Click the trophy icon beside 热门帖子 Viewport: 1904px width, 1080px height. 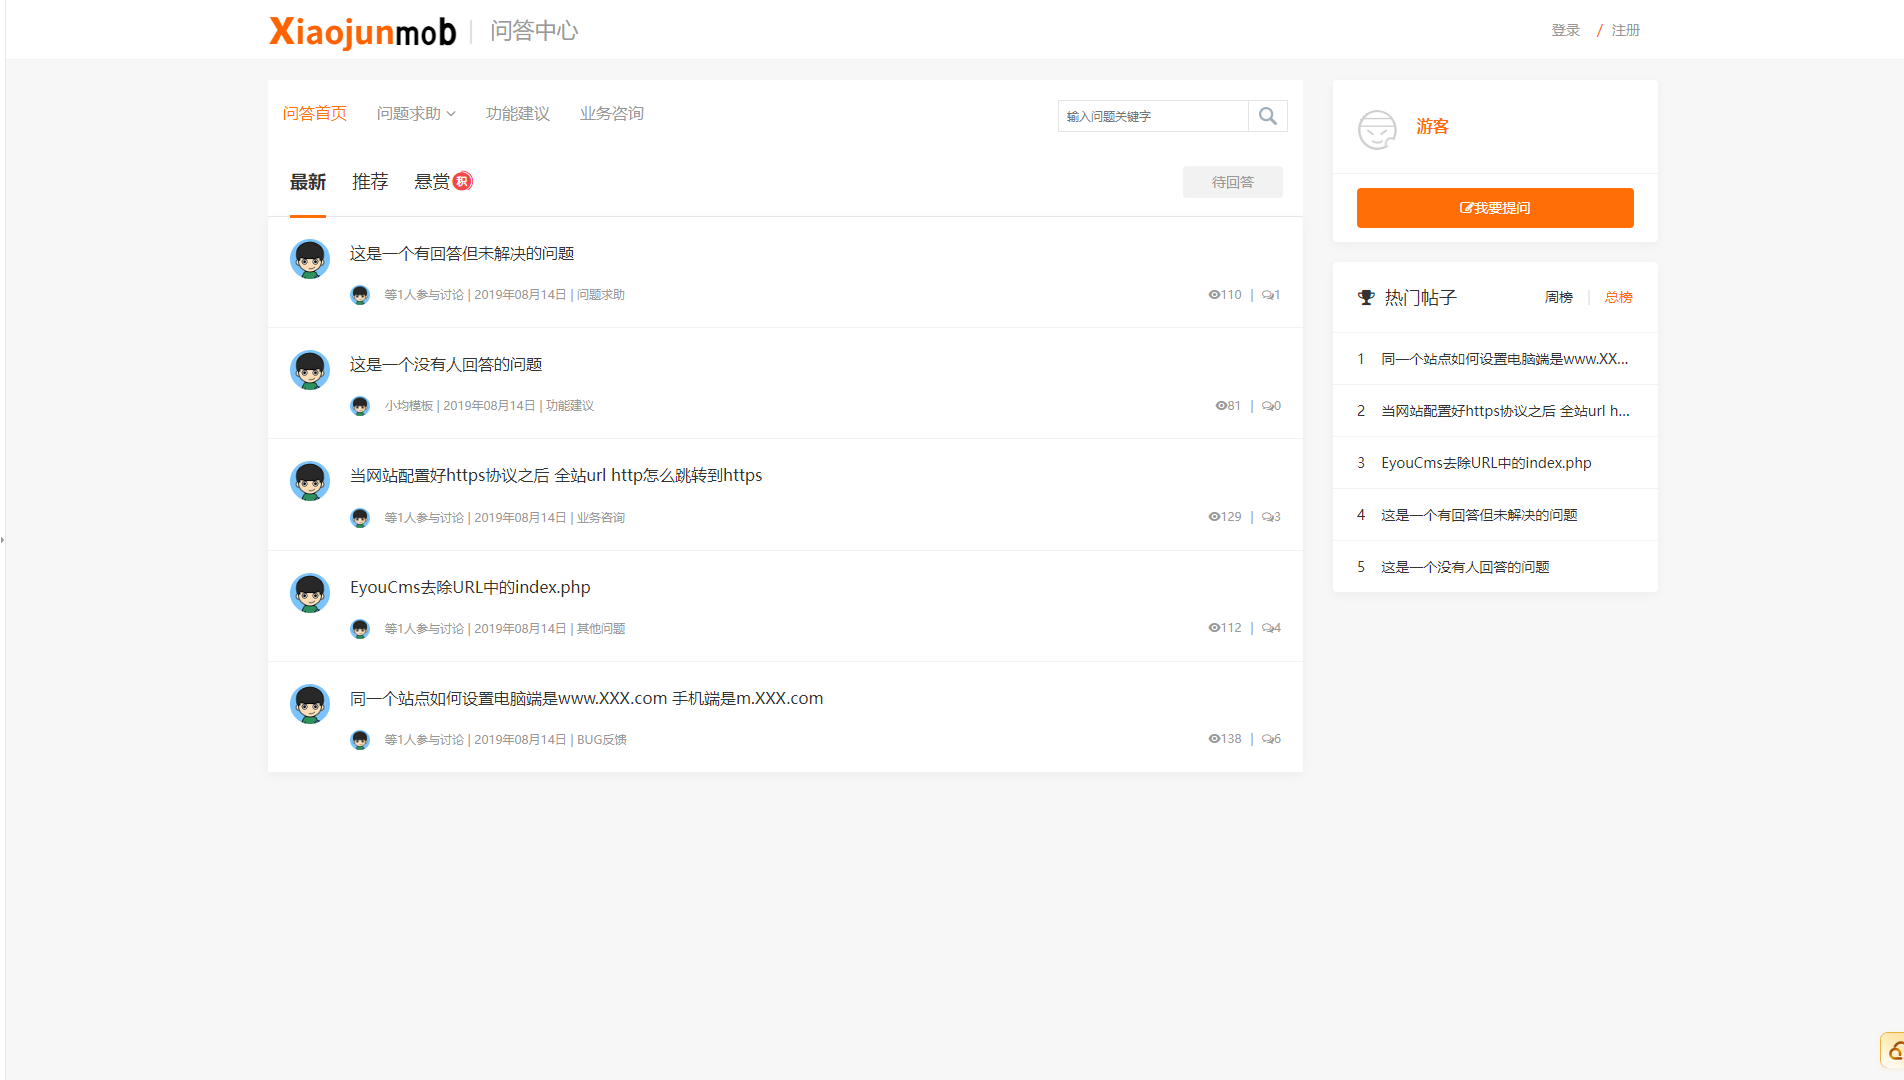1366,297
